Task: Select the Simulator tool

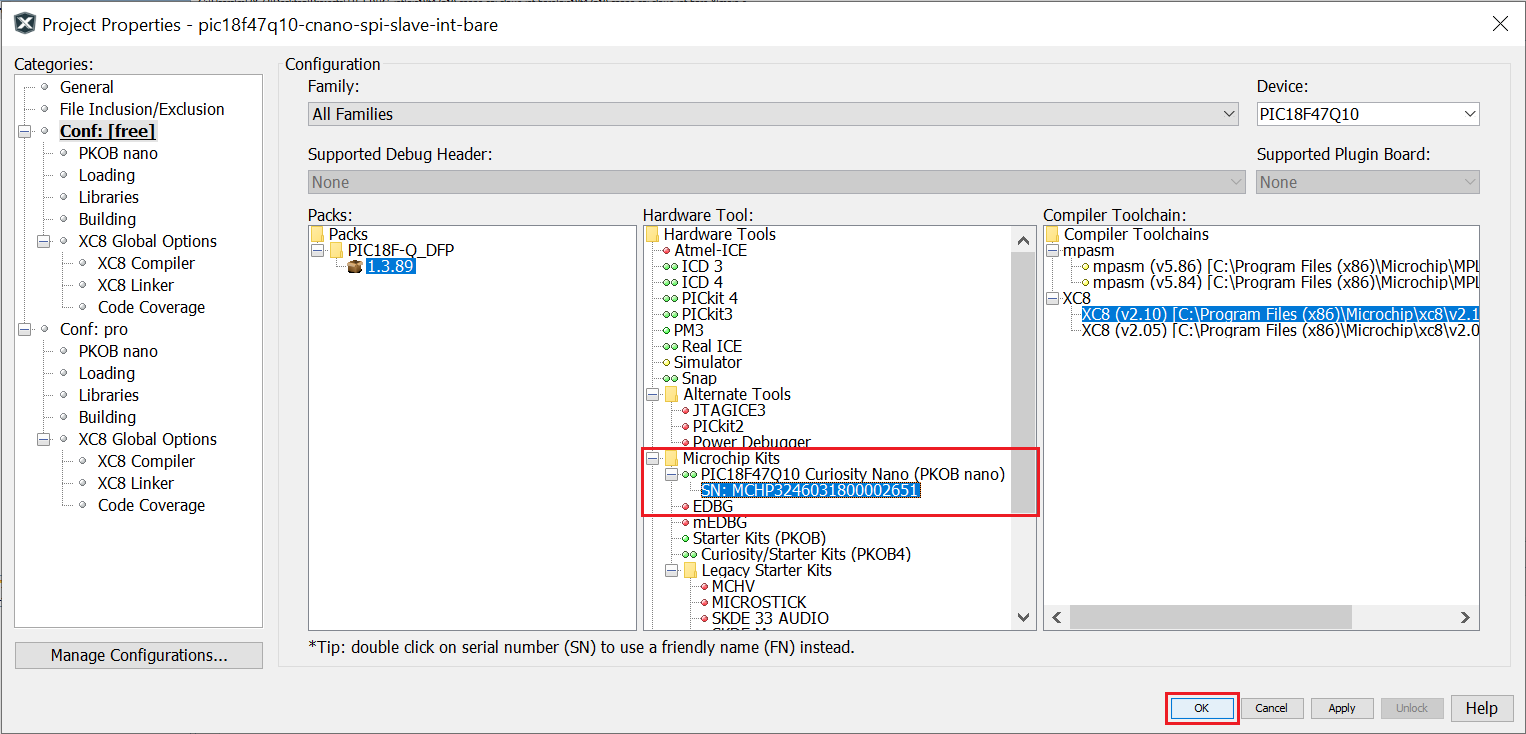Action: (707, 362)
